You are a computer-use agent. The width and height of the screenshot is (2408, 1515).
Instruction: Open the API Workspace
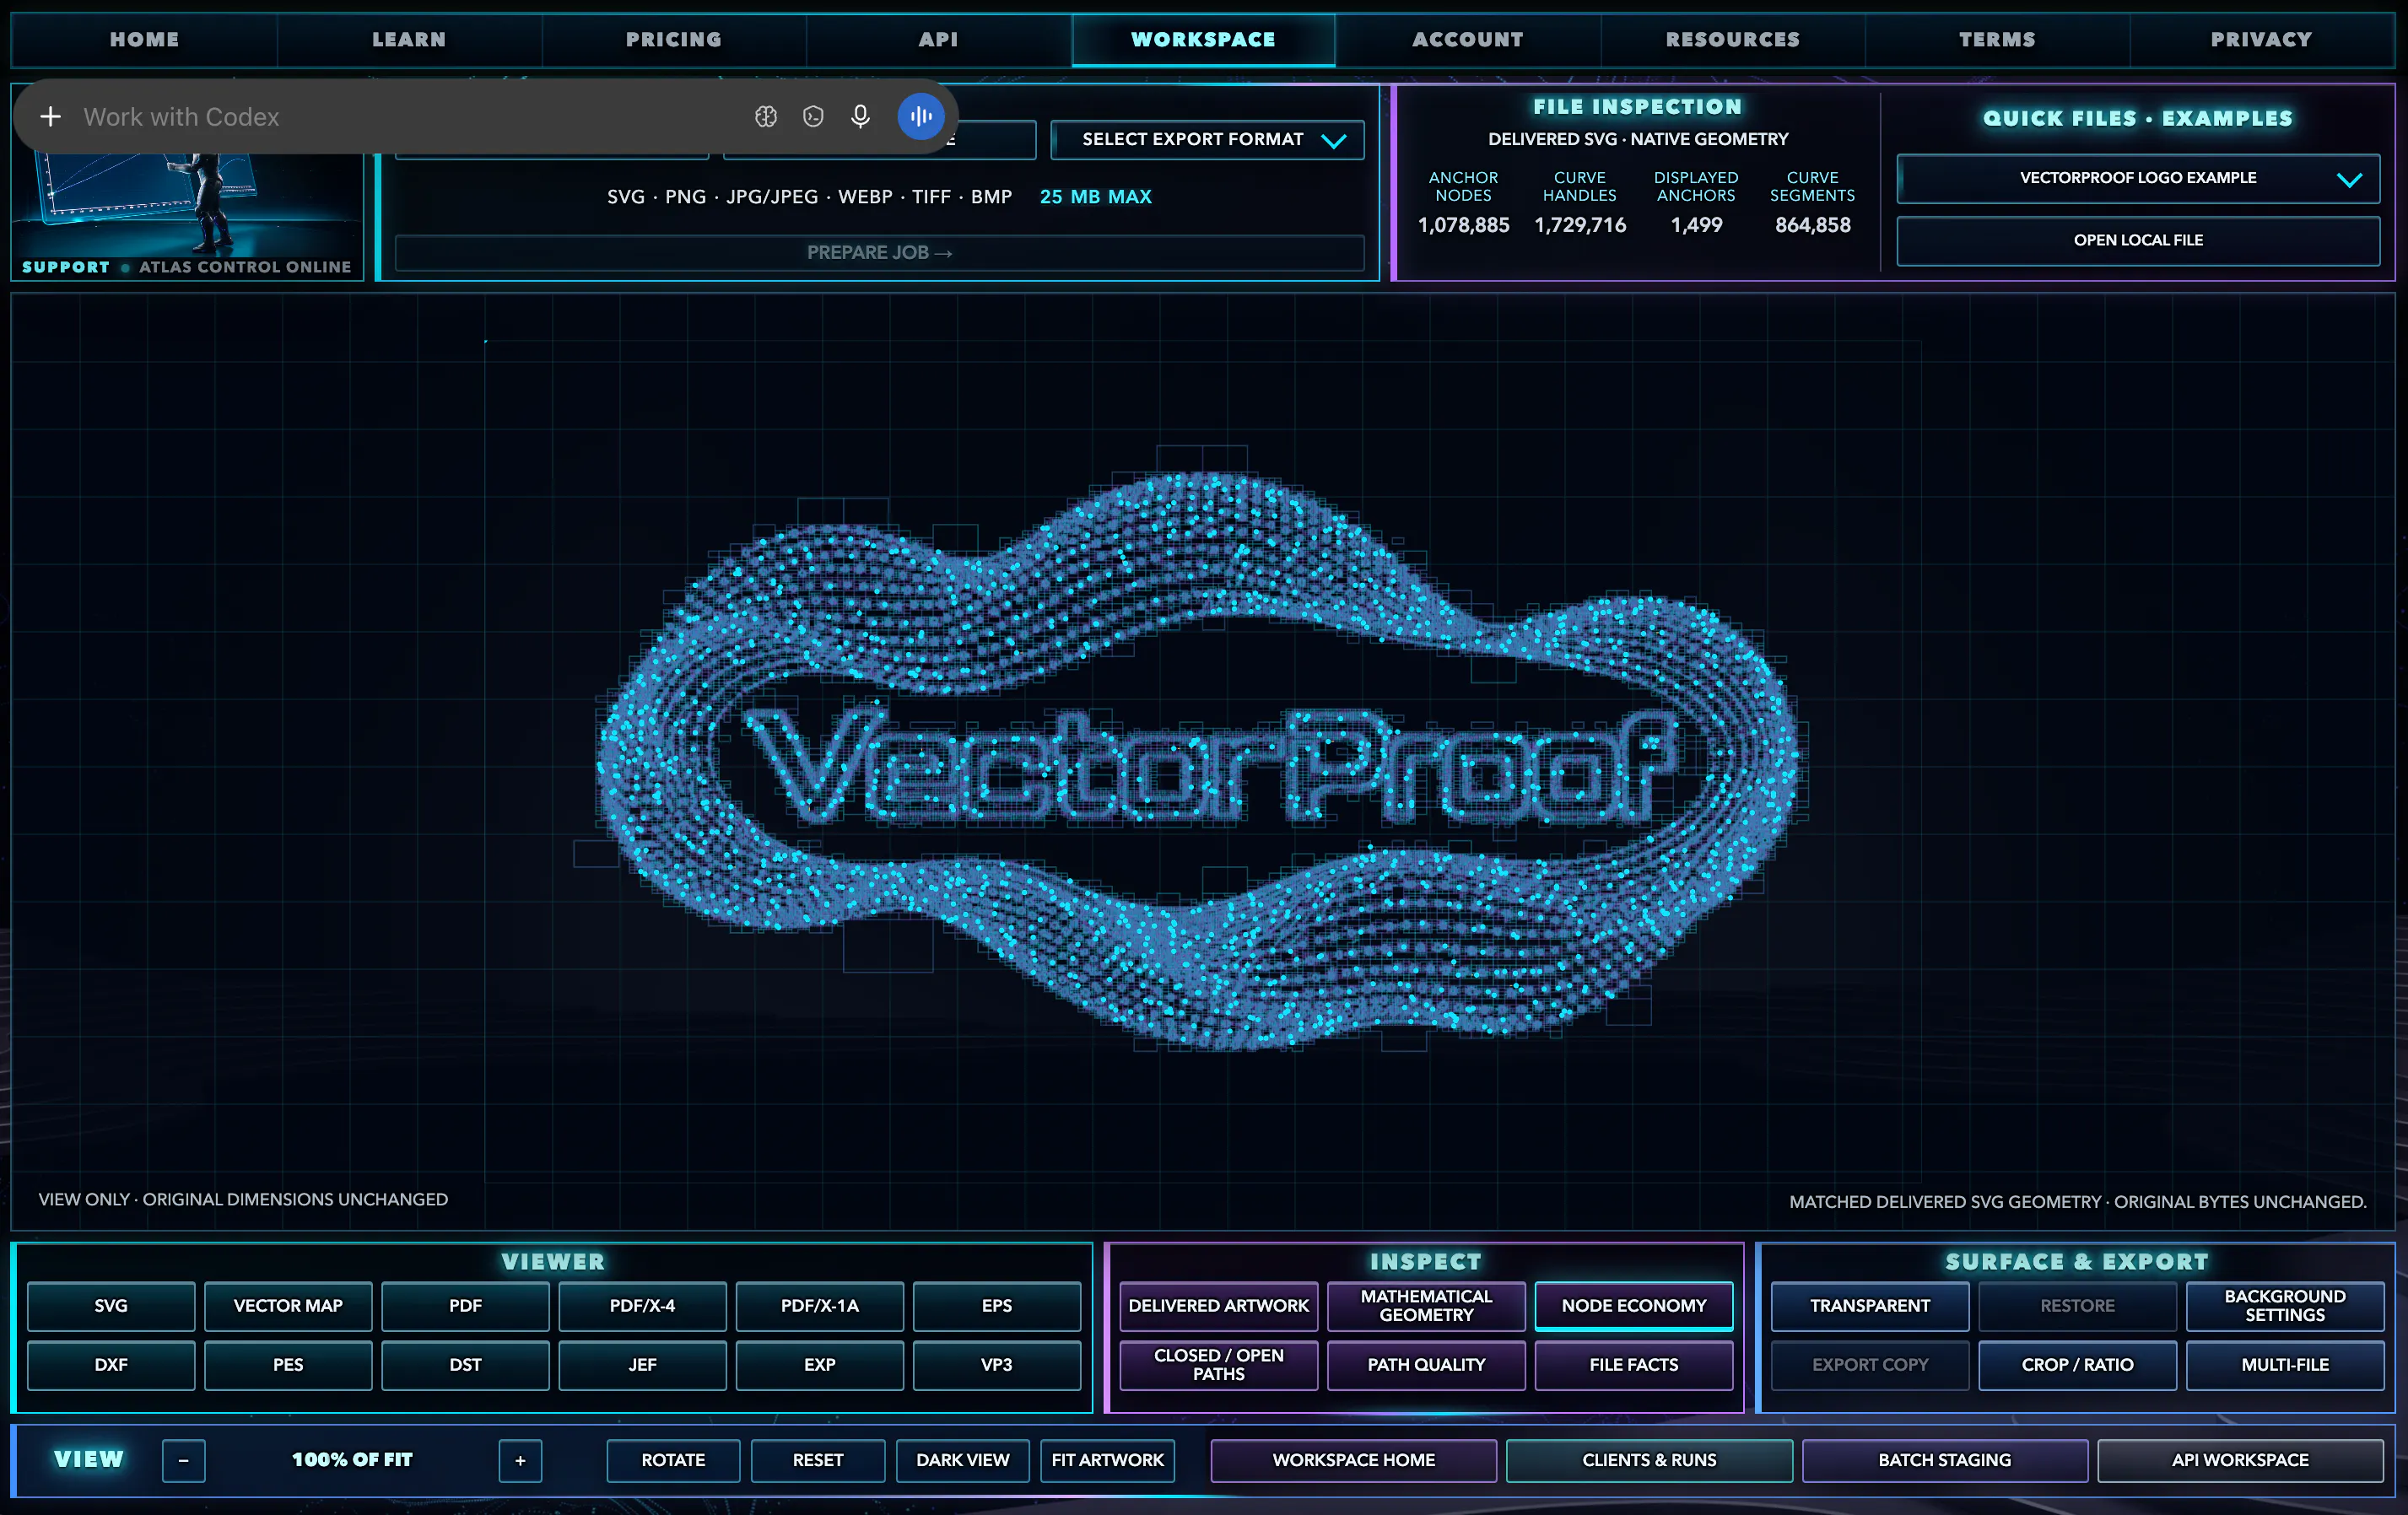click(2240, 1460)
